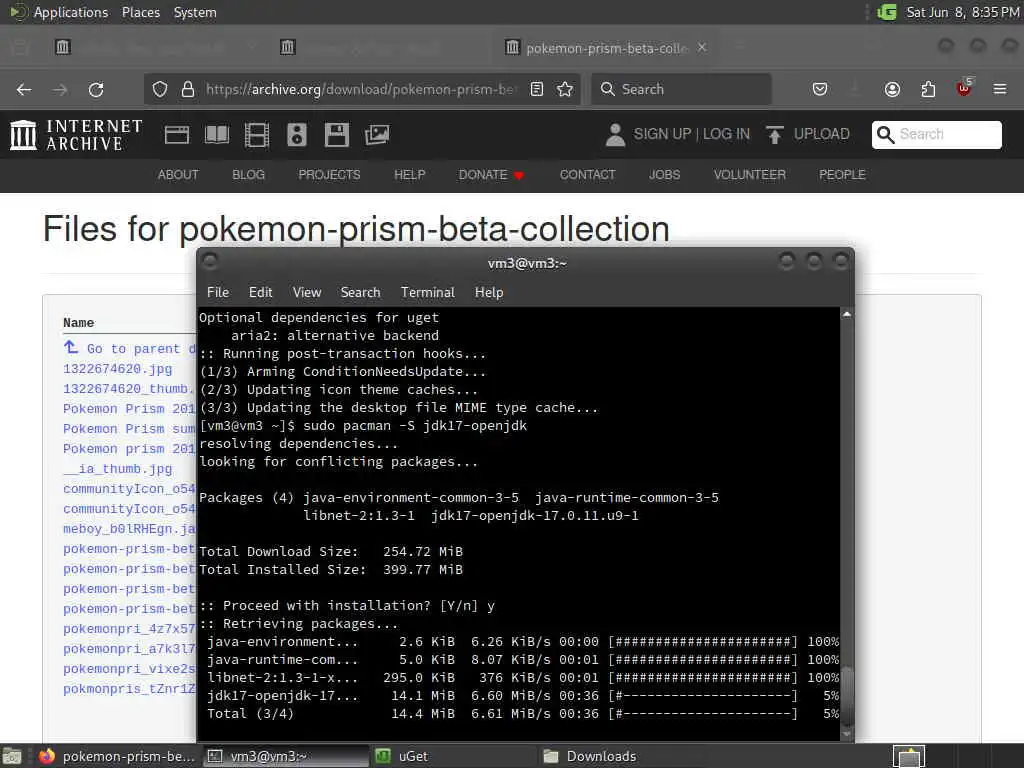The image size is (1024, 768).
Task: Open terminal Search menu
Action: tap(360, 293)
